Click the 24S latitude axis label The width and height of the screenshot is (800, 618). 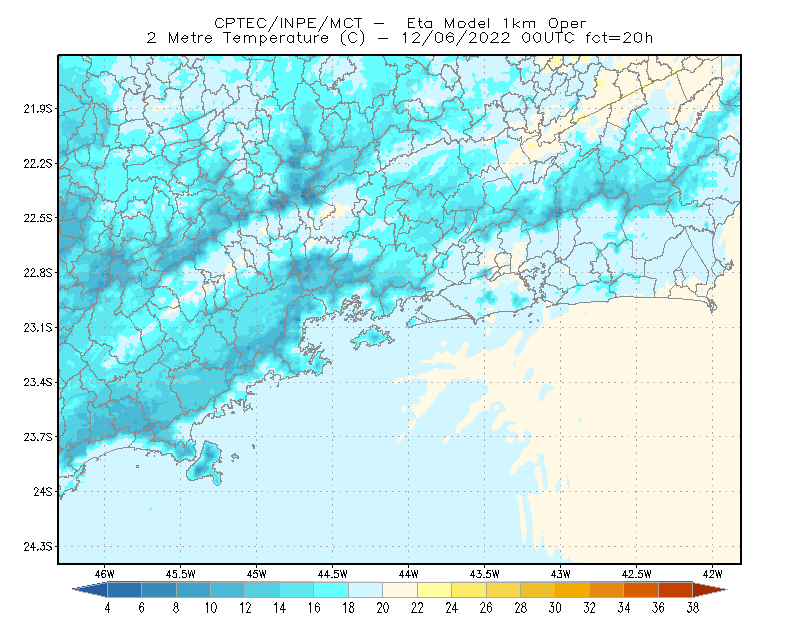tap(43, 492)
